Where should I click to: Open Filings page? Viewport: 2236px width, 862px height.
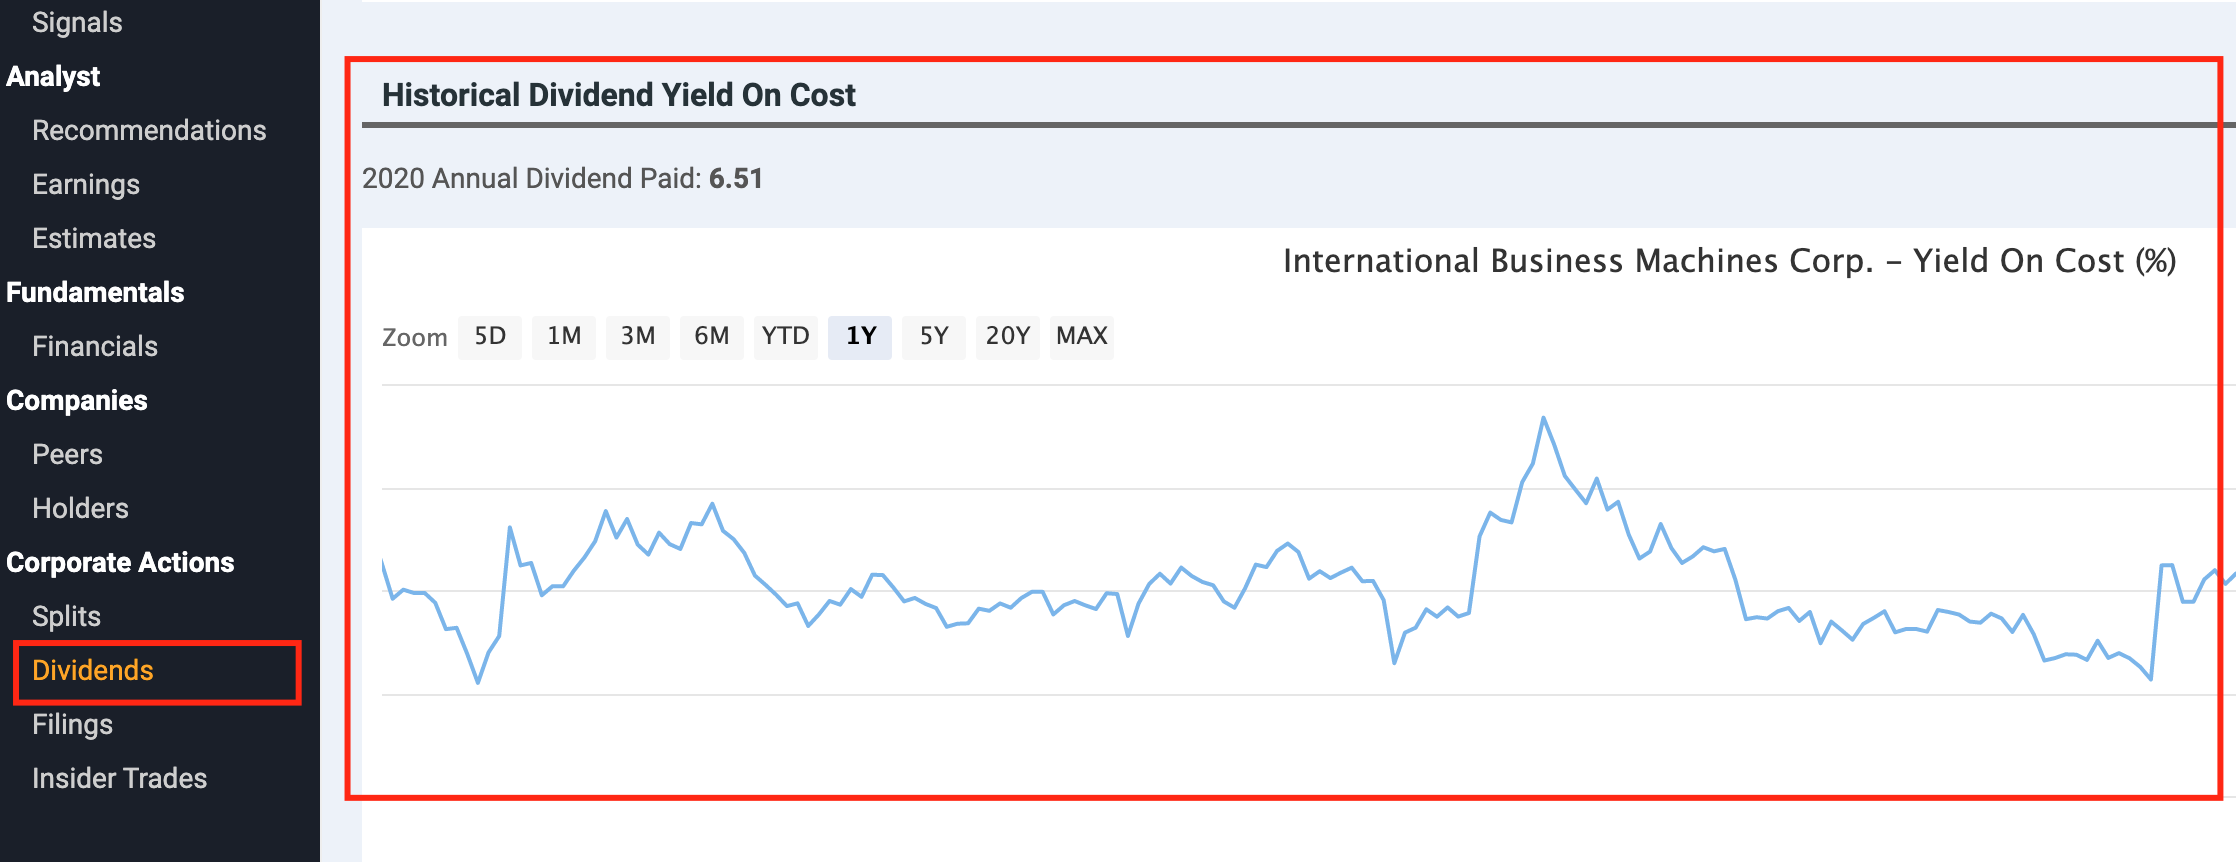click(72, 724)
